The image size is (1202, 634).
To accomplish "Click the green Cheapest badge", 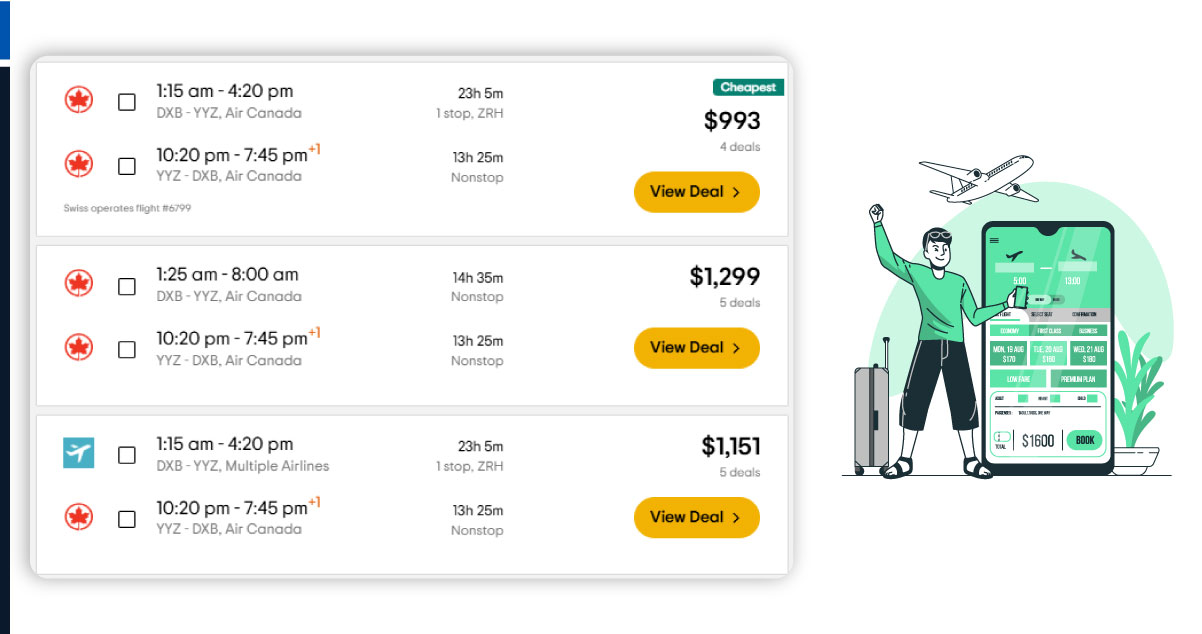I will 748,88.
